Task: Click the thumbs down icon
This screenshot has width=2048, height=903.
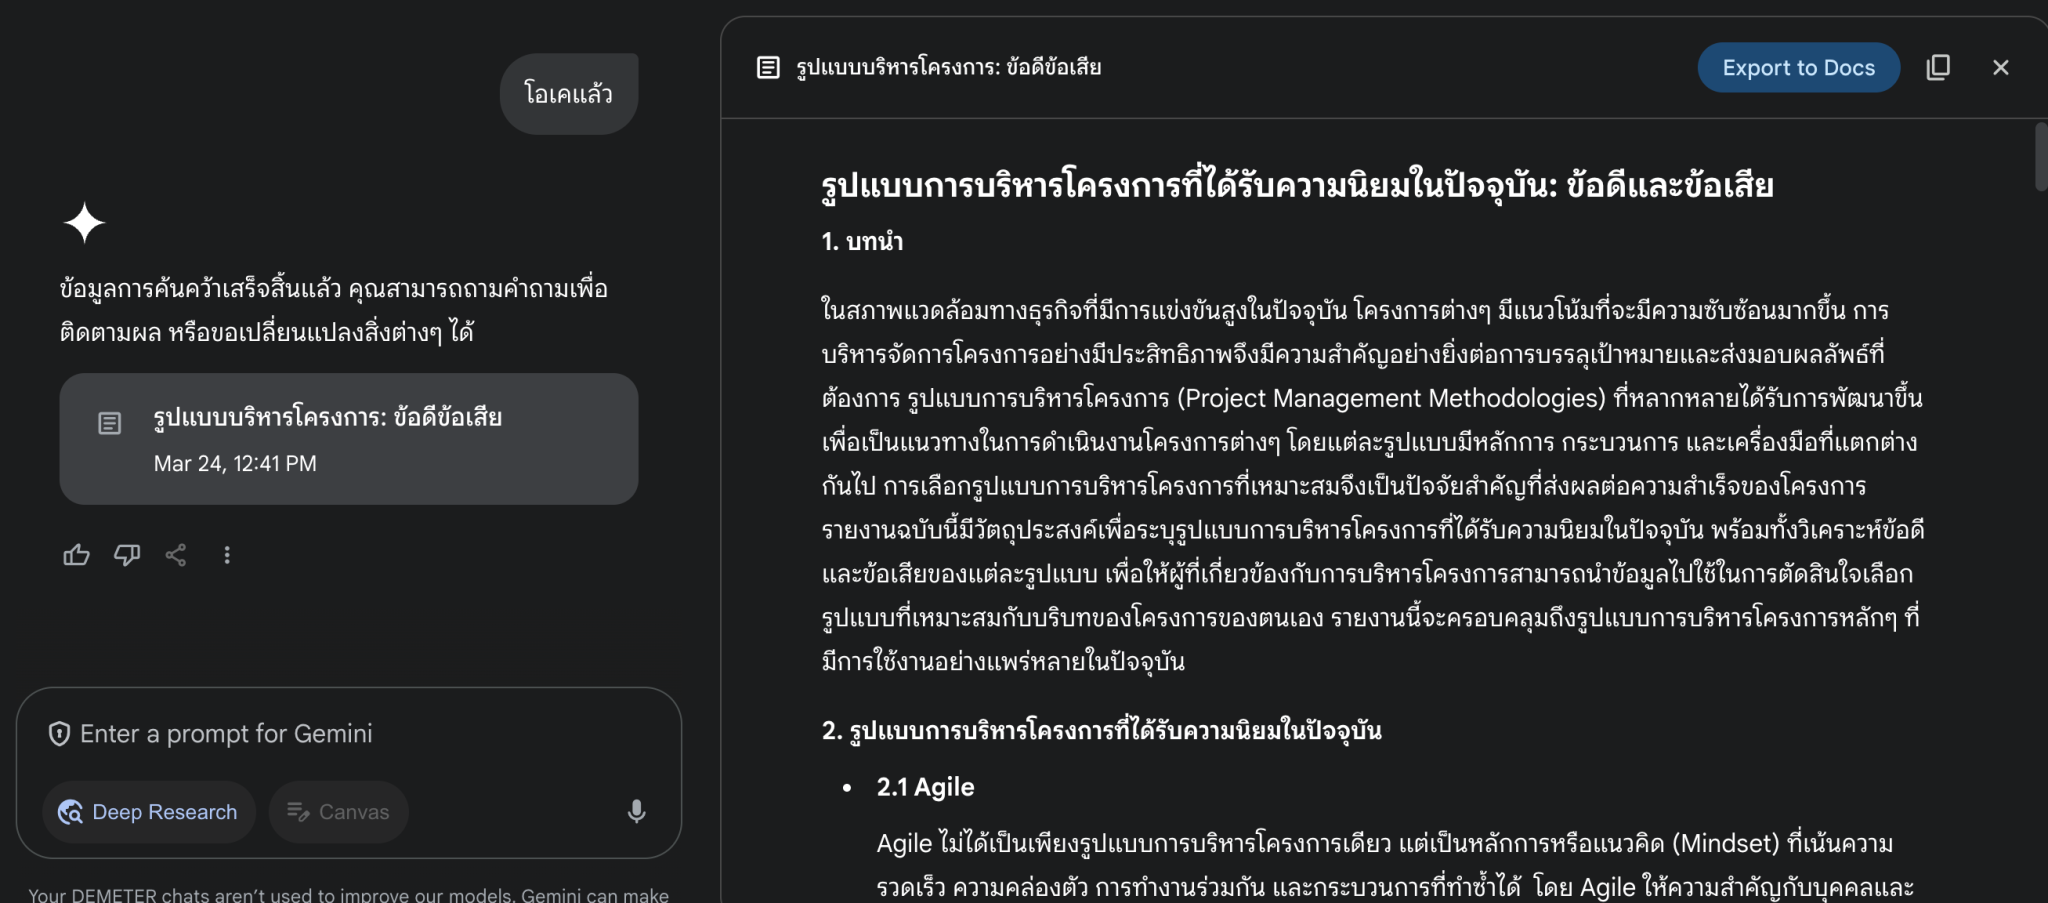Action: pyautogui.click(x=127, y=555)
